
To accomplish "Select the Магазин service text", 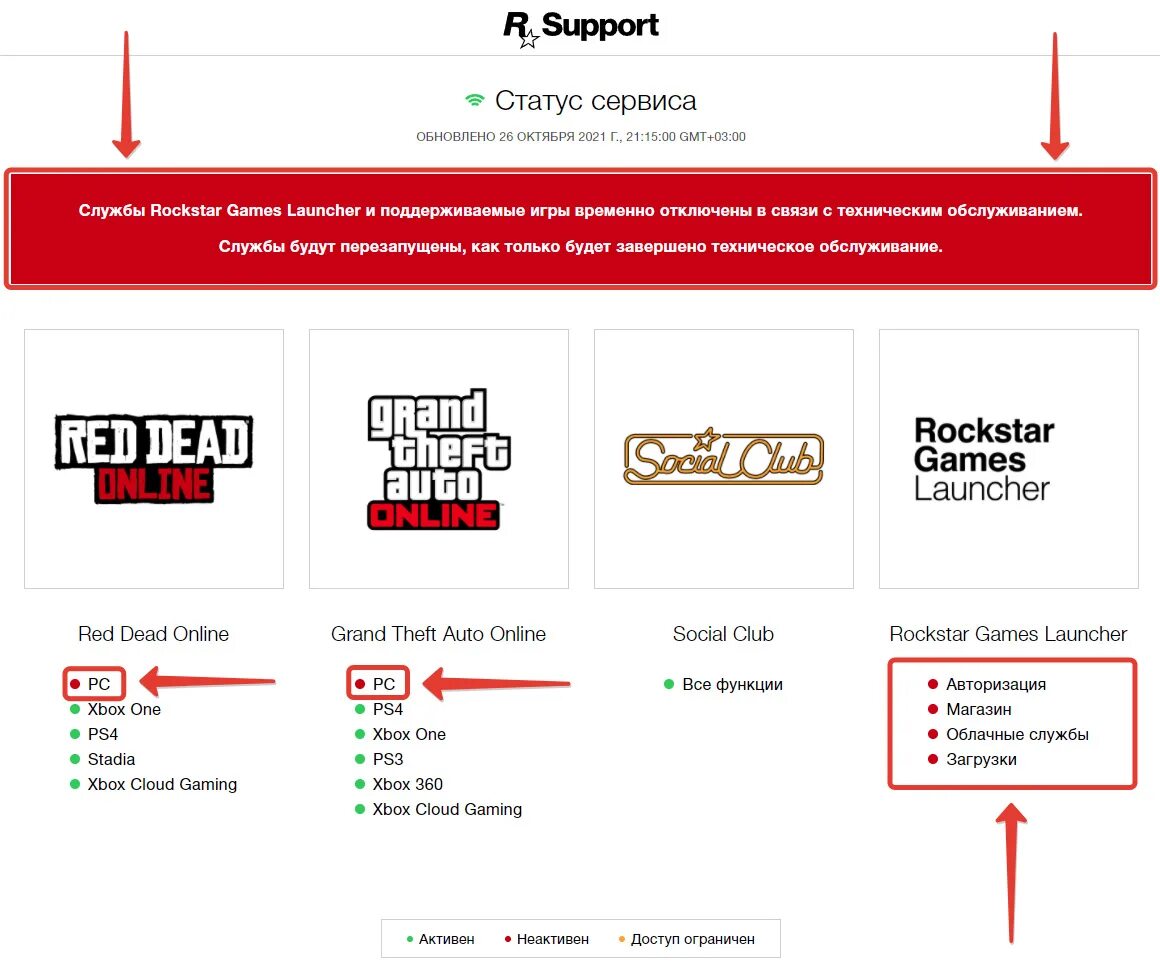I will 979,709.
